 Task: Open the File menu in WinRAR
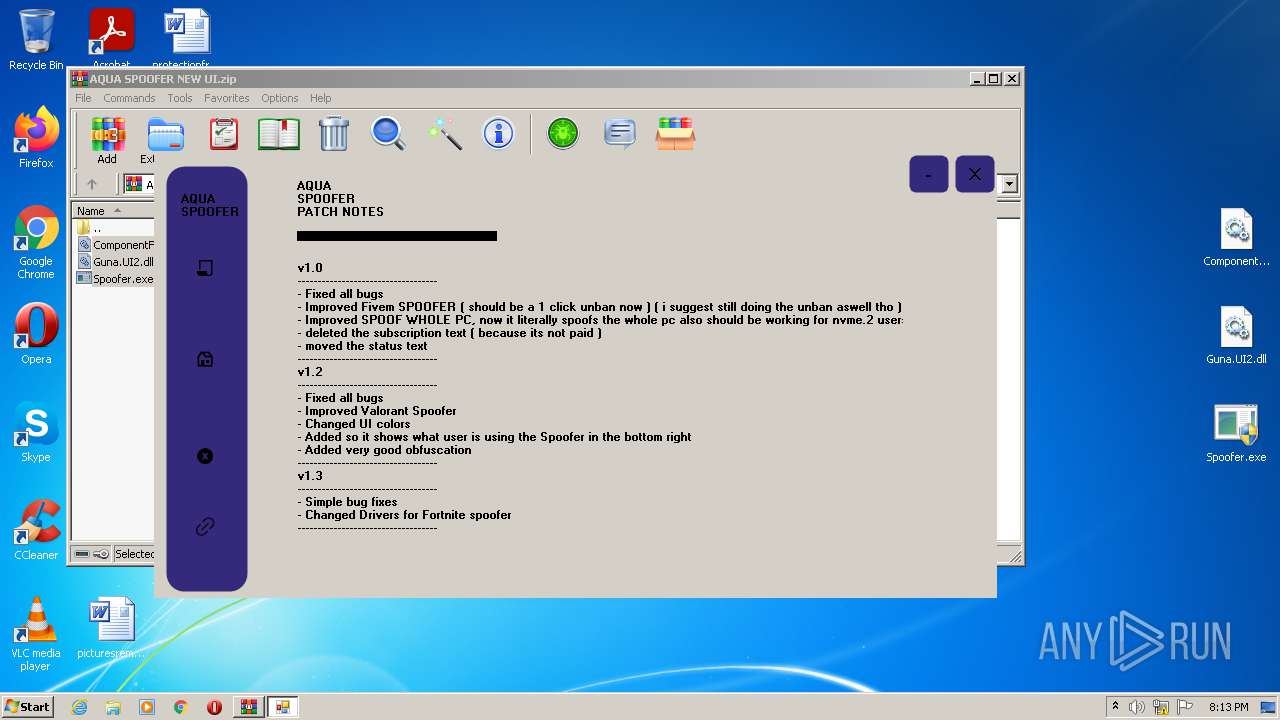pyautogui.click(x=83, y=98)
